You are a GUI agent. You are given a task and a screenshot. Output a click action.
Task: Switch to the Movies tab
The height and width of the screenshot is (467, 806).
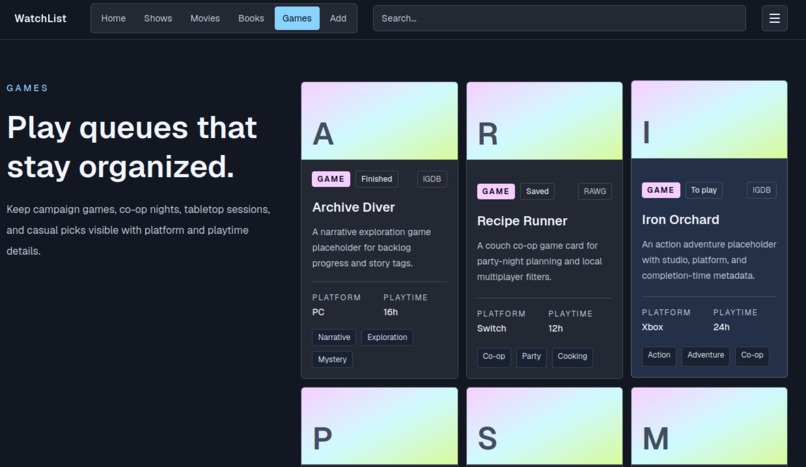pos(205,18)
